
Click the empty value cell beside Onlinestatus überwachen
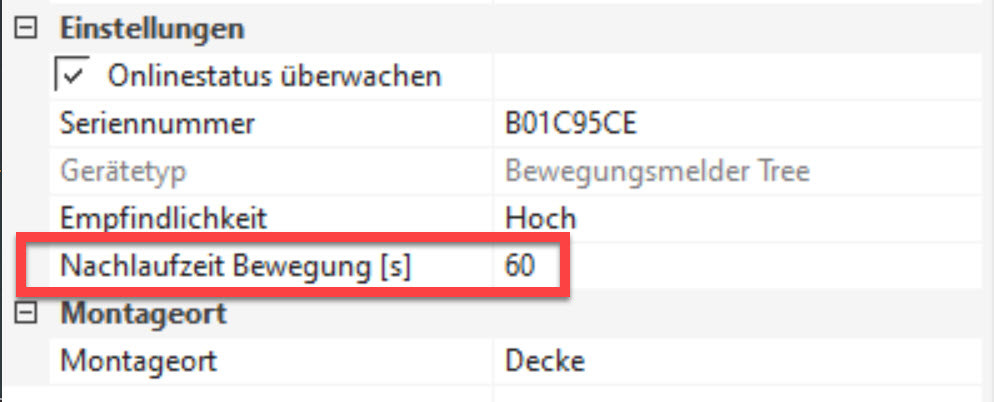740,76
